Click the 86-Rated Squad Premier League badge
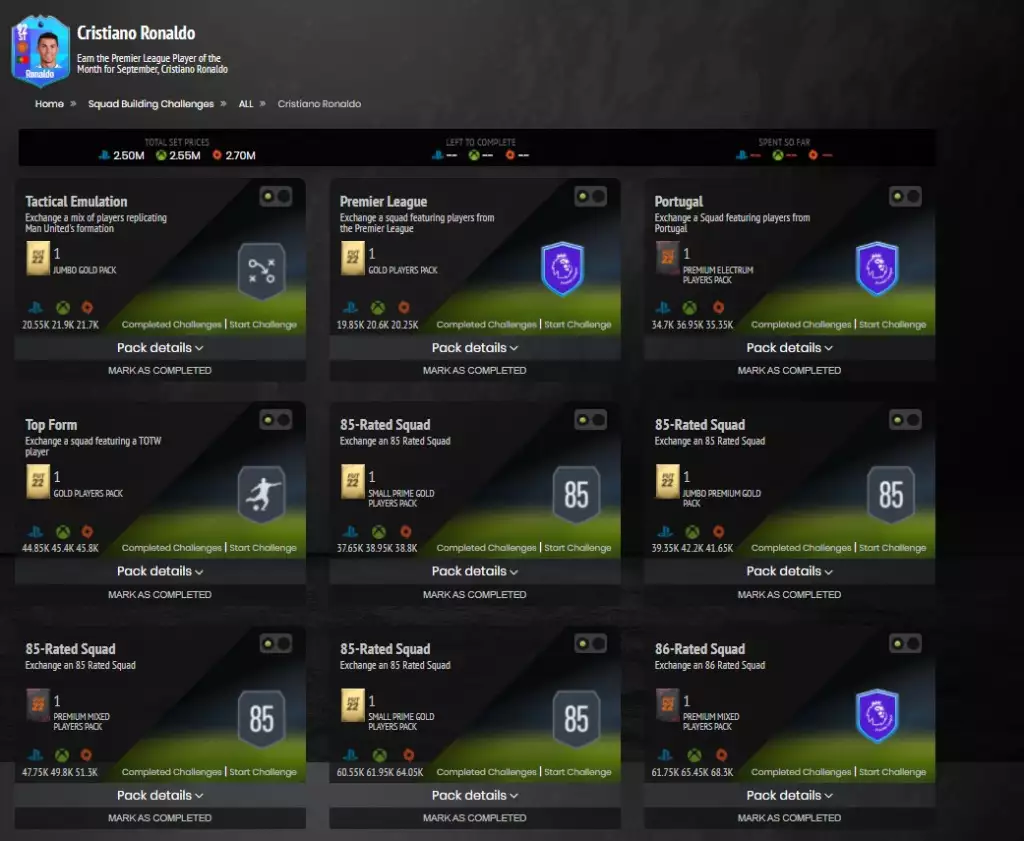The width and height of the screenshot is (1024, 841). 877,717
